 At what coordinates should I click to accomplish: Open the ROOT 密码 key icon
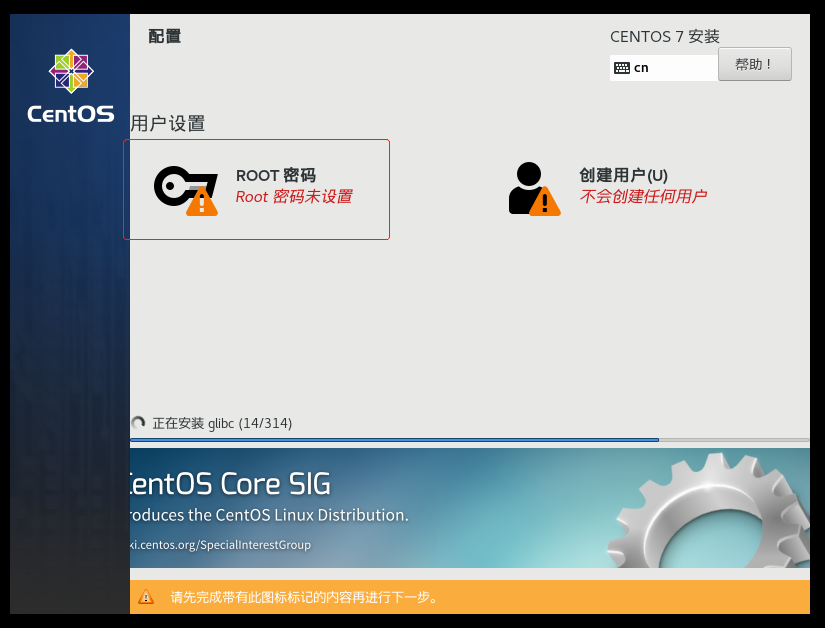coord(186,190)
